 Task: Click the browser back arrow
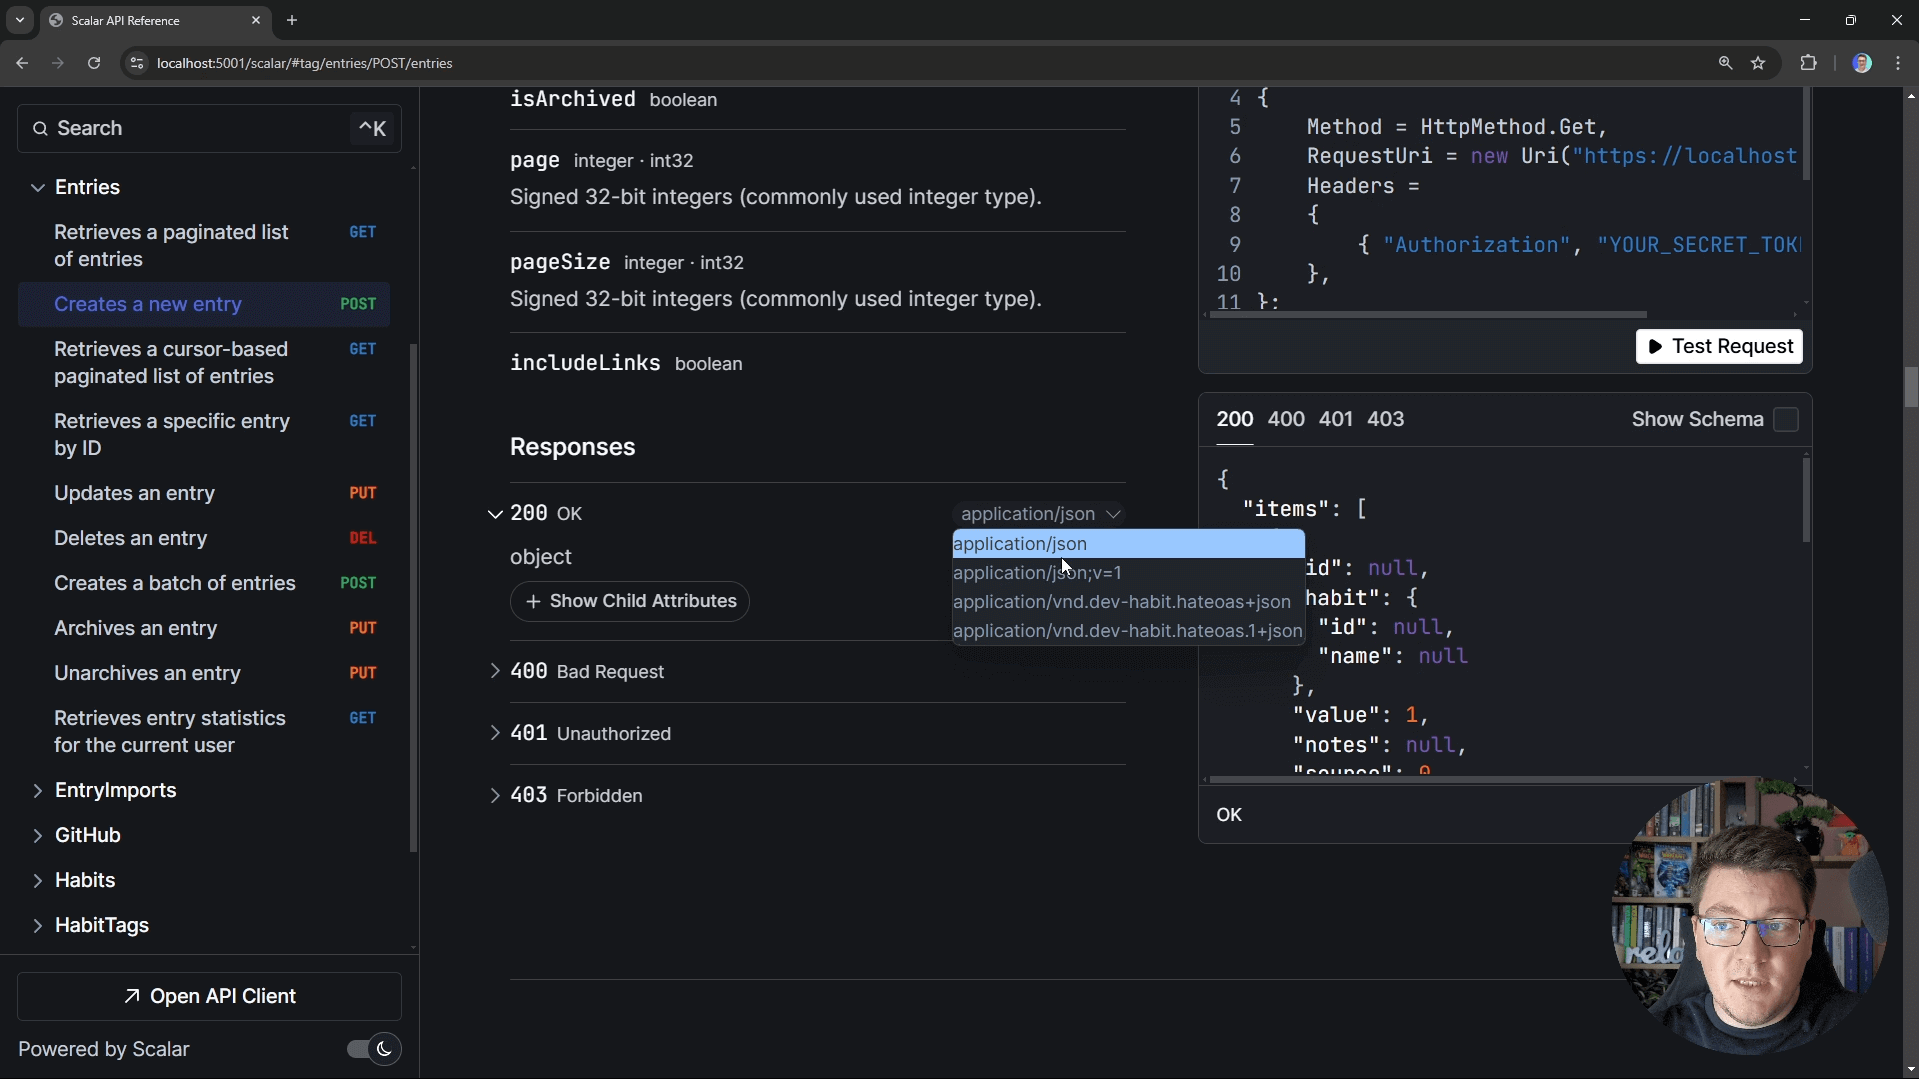point(22,63)
